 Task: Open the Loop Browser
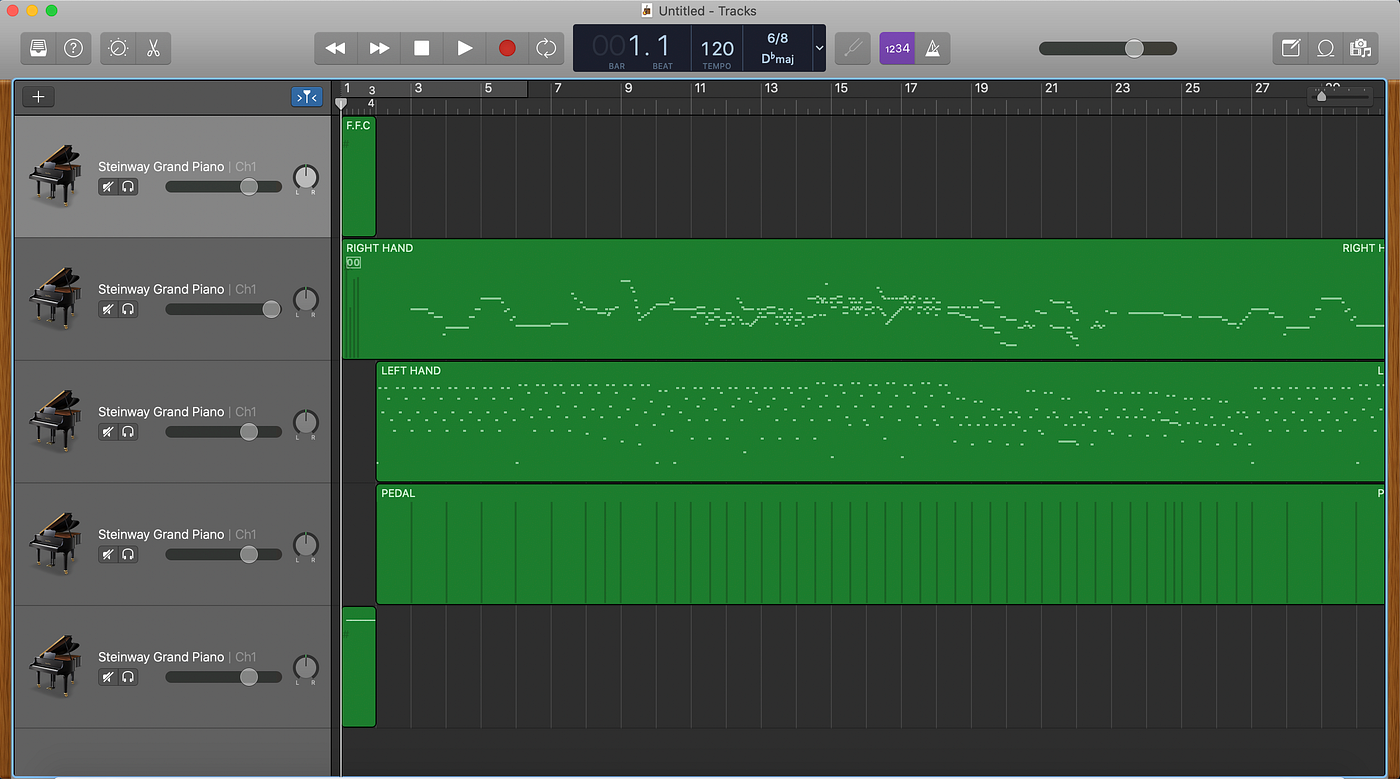pos(1325,48)
